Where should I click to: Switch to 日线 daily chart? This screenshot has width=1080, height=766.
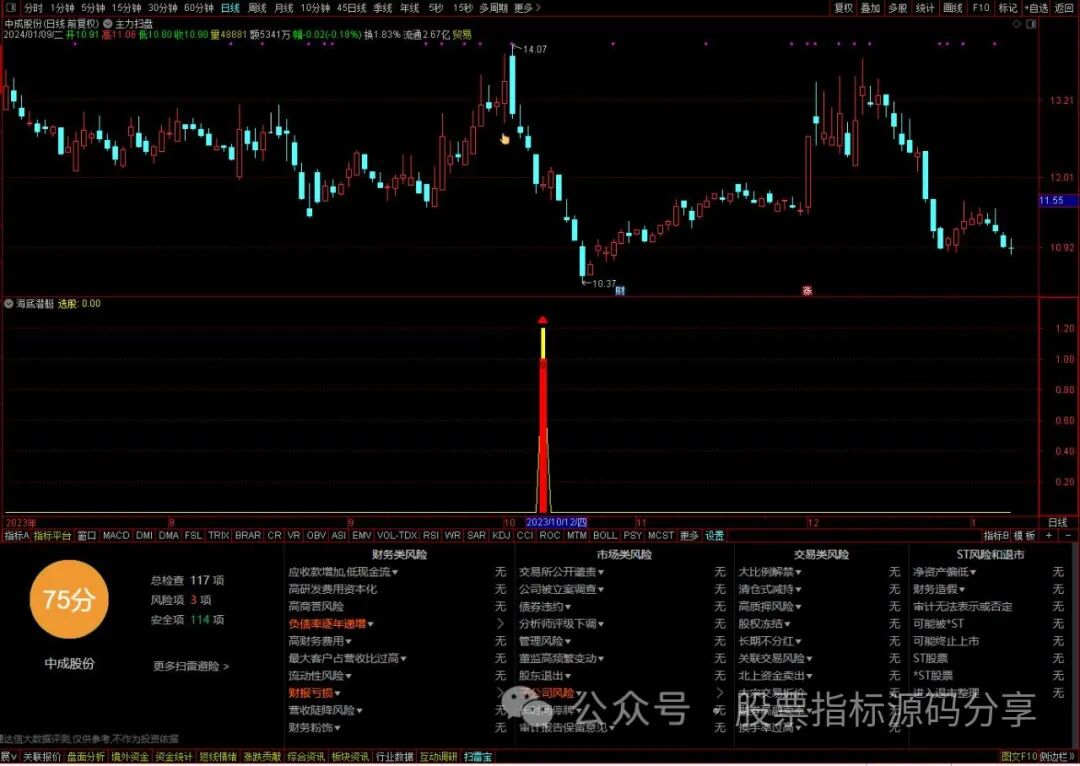230,8
